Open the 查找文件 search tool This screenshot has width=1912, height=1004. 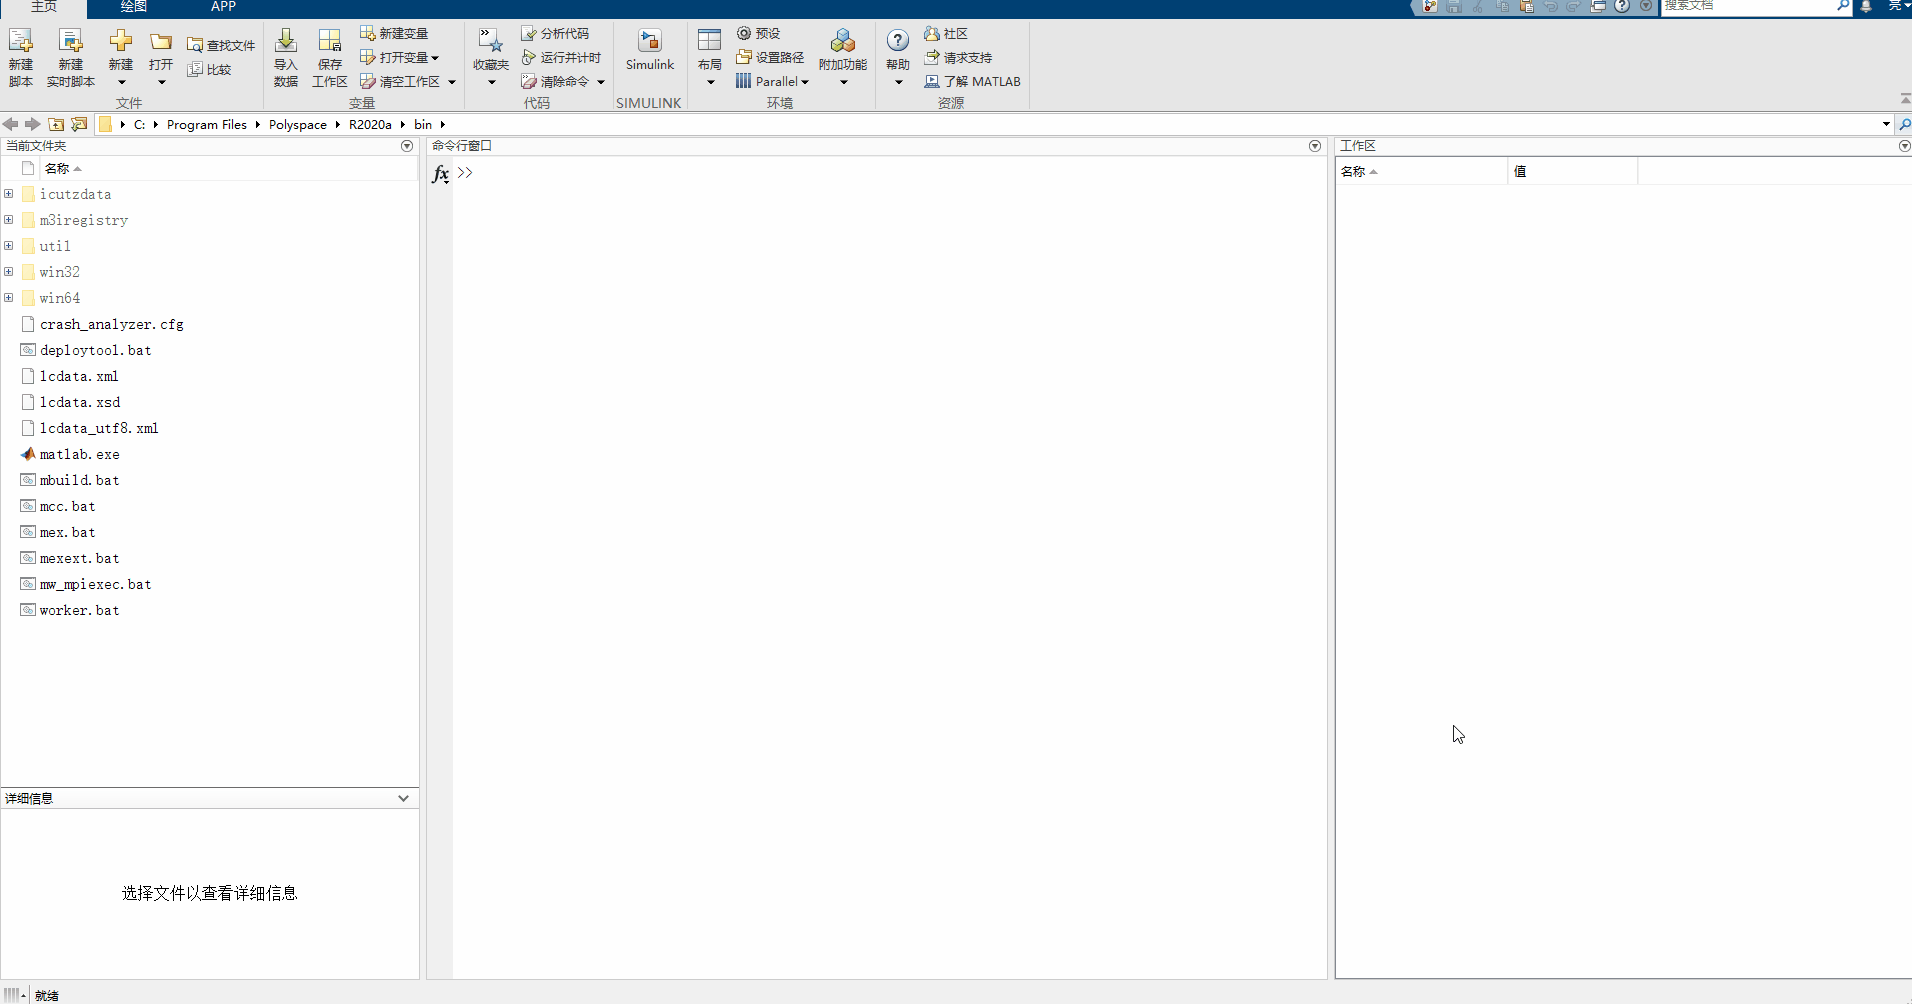[221, 44]
